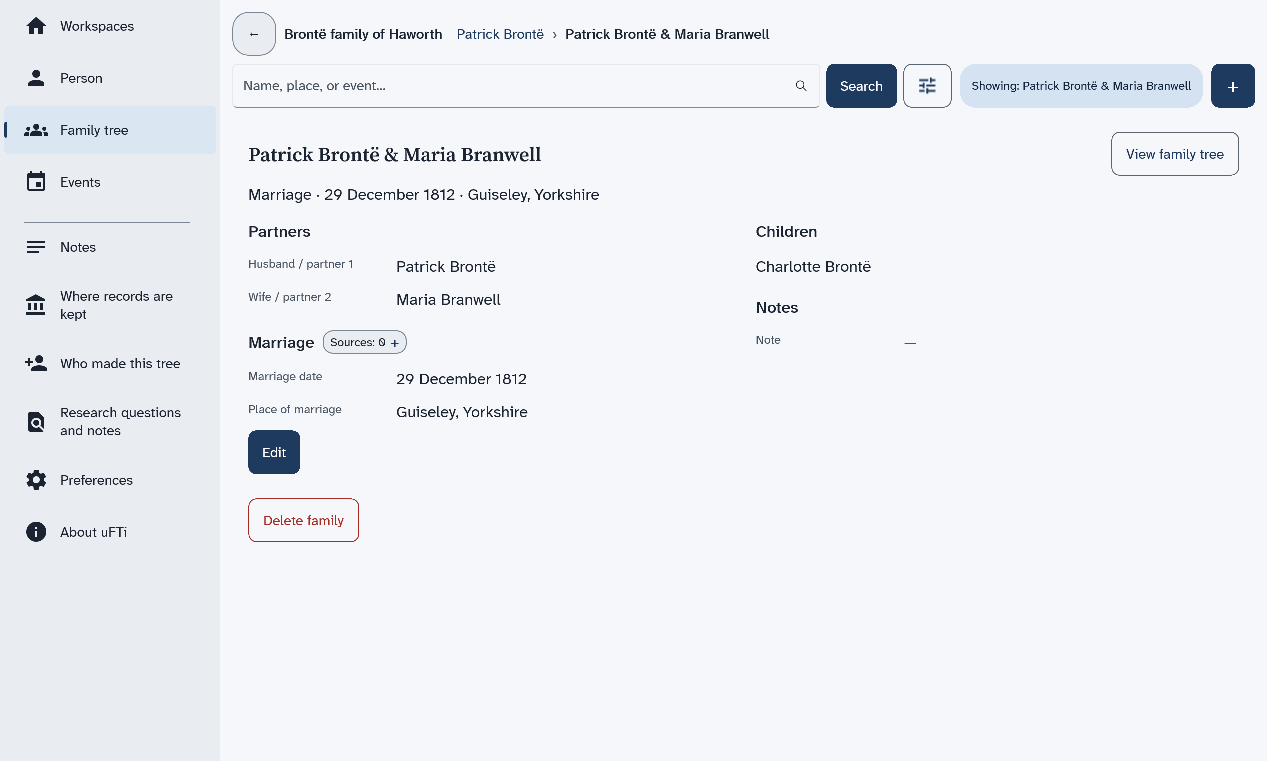
Task: Click the Brontë family of Haworth title
Action: pyautogui.click(x=363, y=34)
